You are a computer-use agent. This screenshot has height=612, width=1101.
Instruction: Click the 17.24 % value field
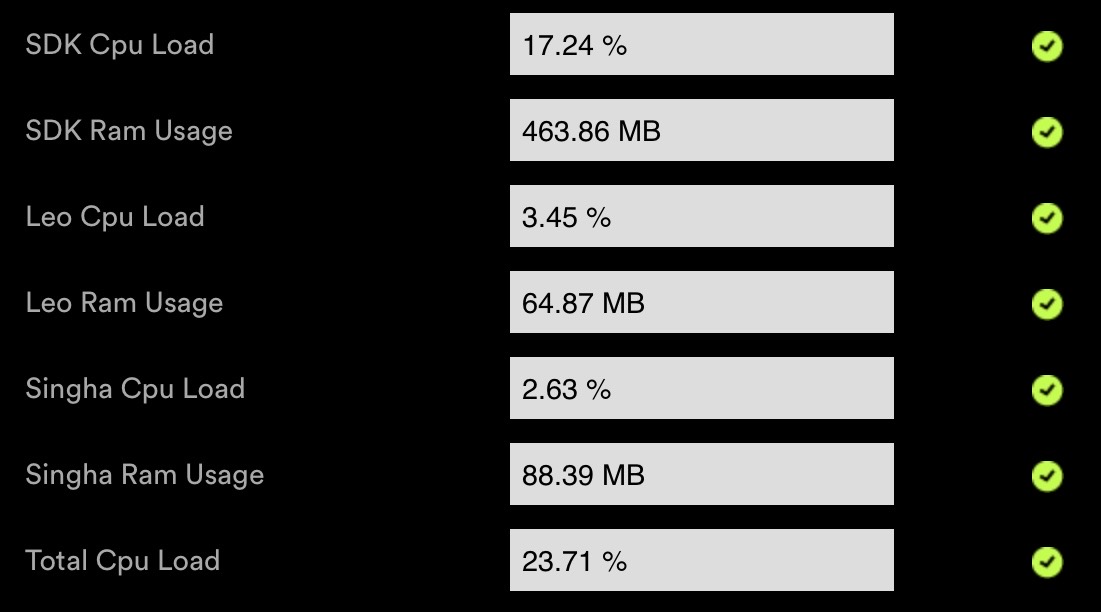point(701,44)
